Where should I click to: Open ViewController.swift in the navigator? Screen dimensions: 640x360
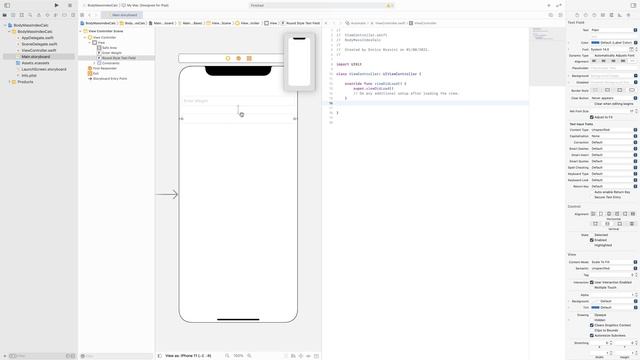[x=39, y=50]
